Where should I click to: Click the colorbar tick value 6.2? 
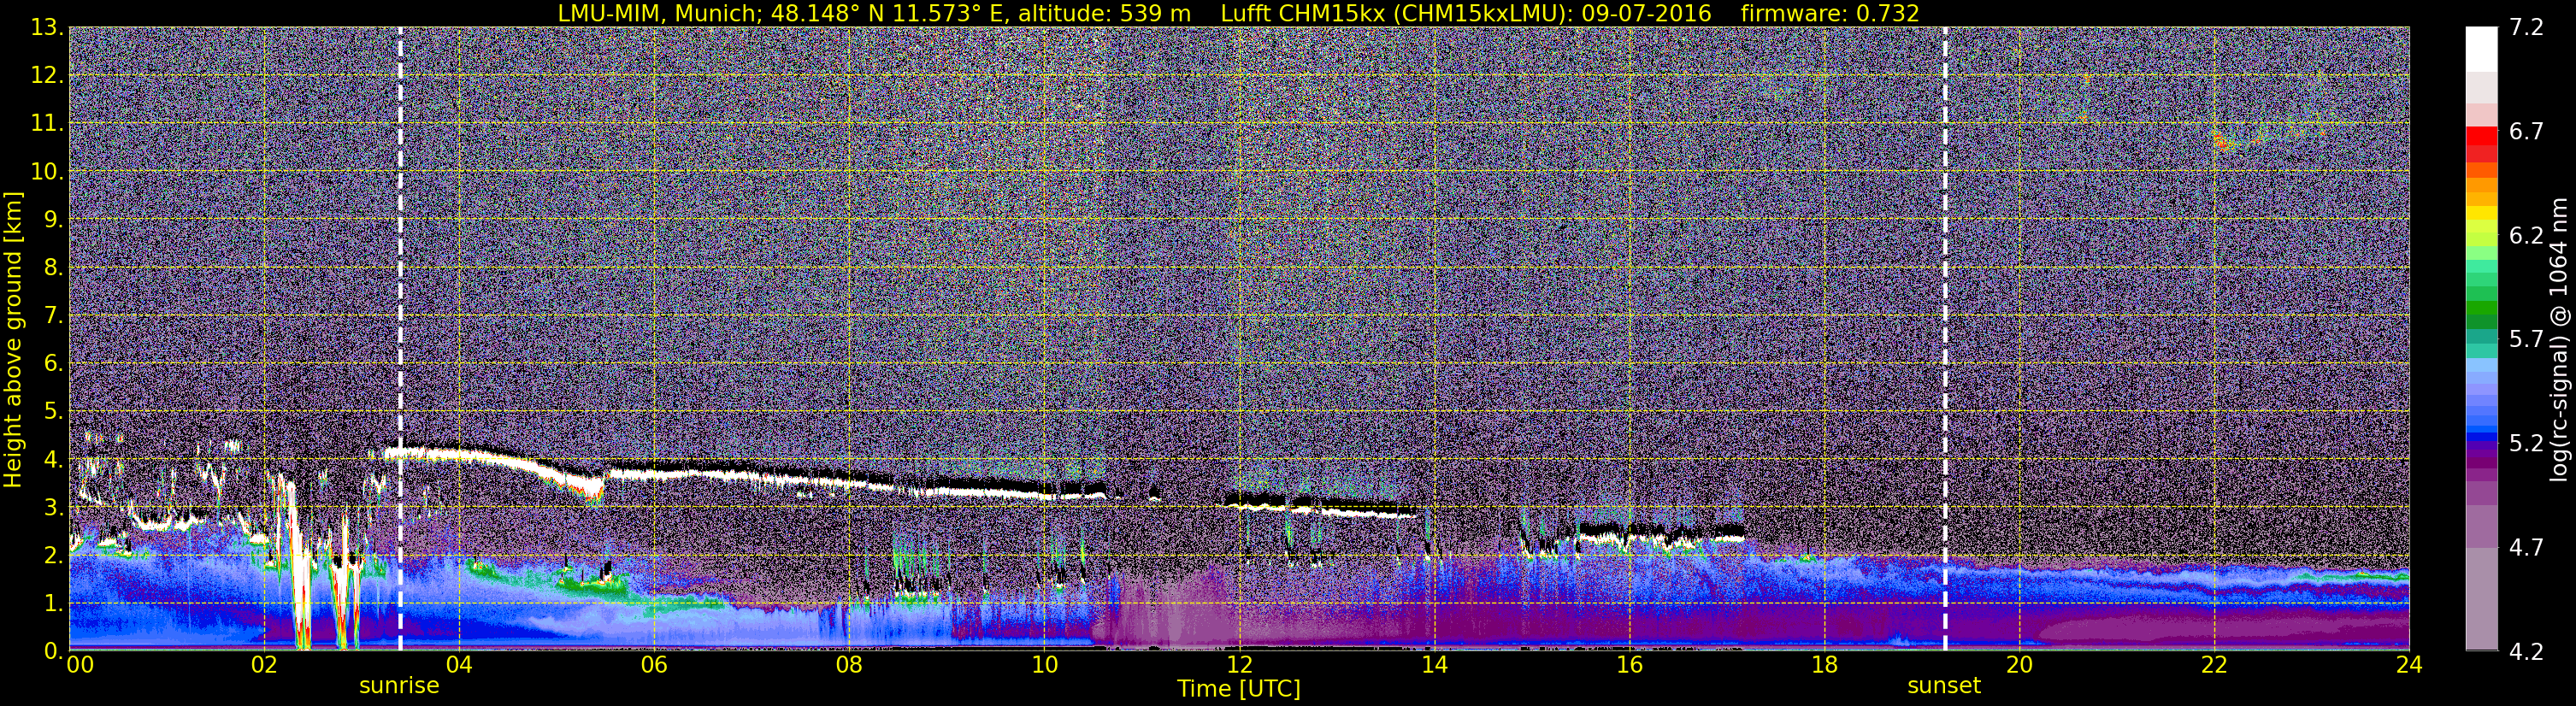tap(2526, 235)
